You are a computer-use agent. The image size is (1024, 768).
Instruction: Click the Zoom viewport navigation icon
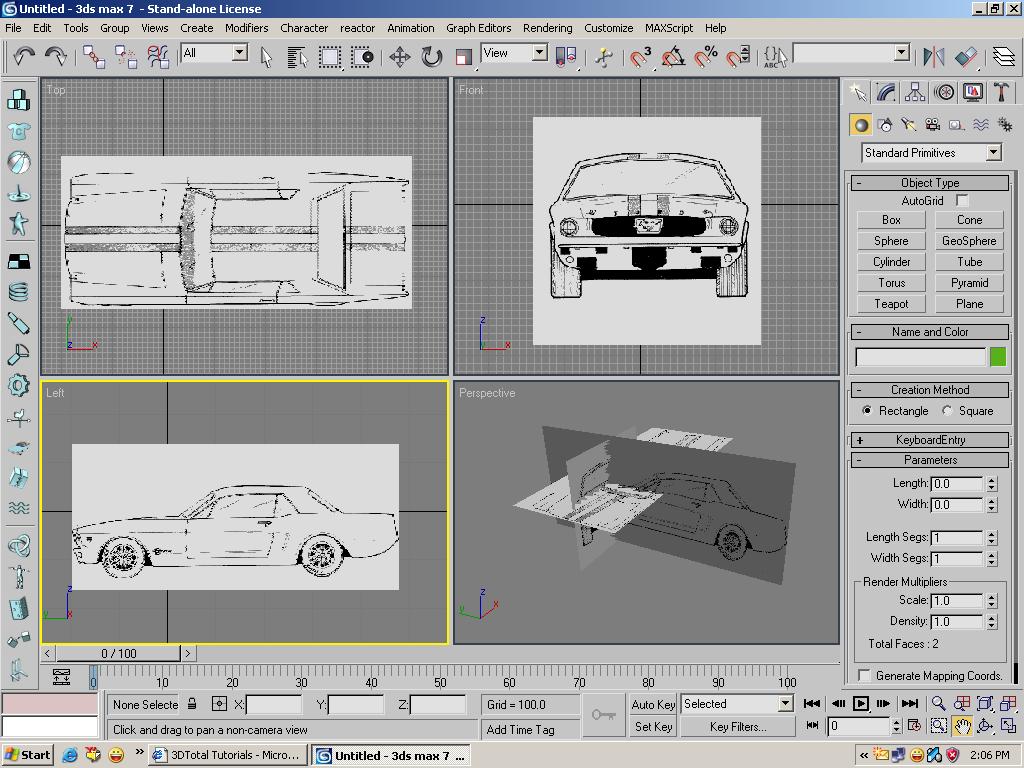[x=938, y=704]
